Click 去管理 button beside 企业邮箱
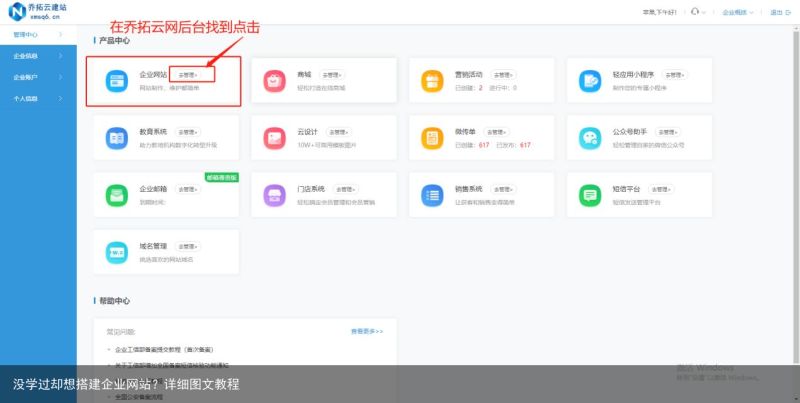 tap(187, 189)
